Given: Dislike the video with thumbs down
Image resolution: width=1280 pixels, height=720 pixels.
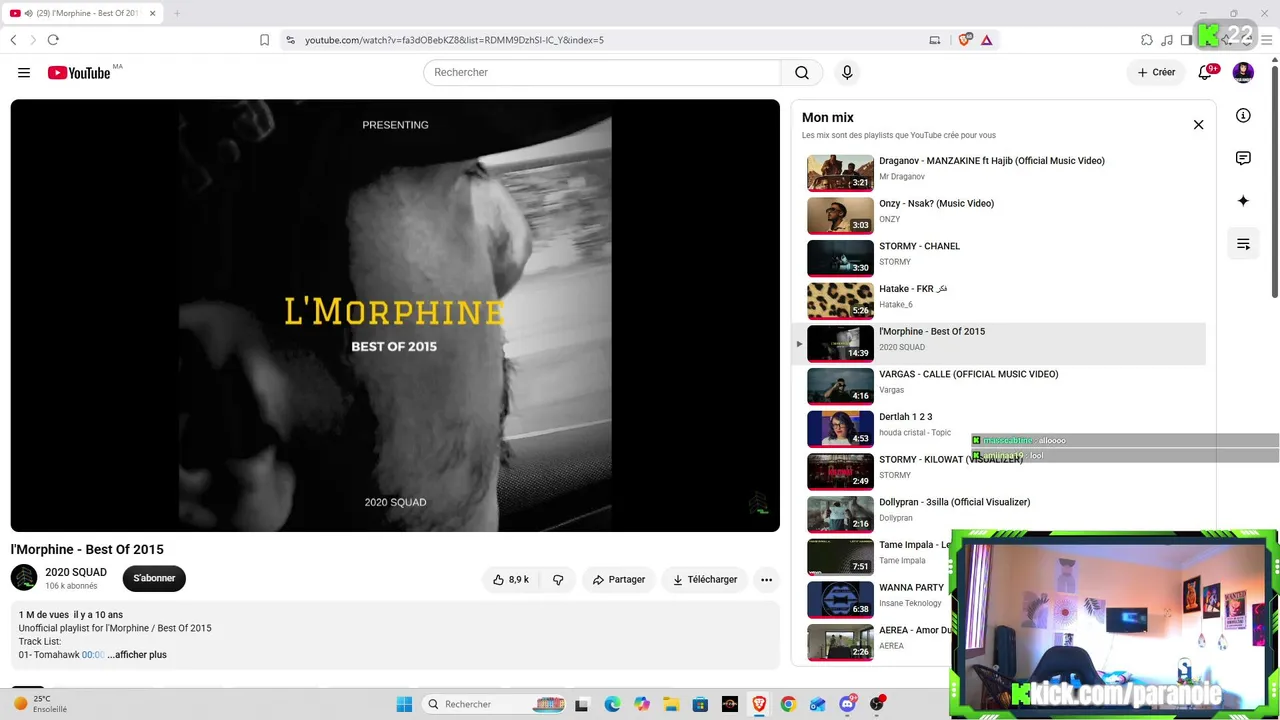Looking at the screenshot, I should click(x=558, y=579).
